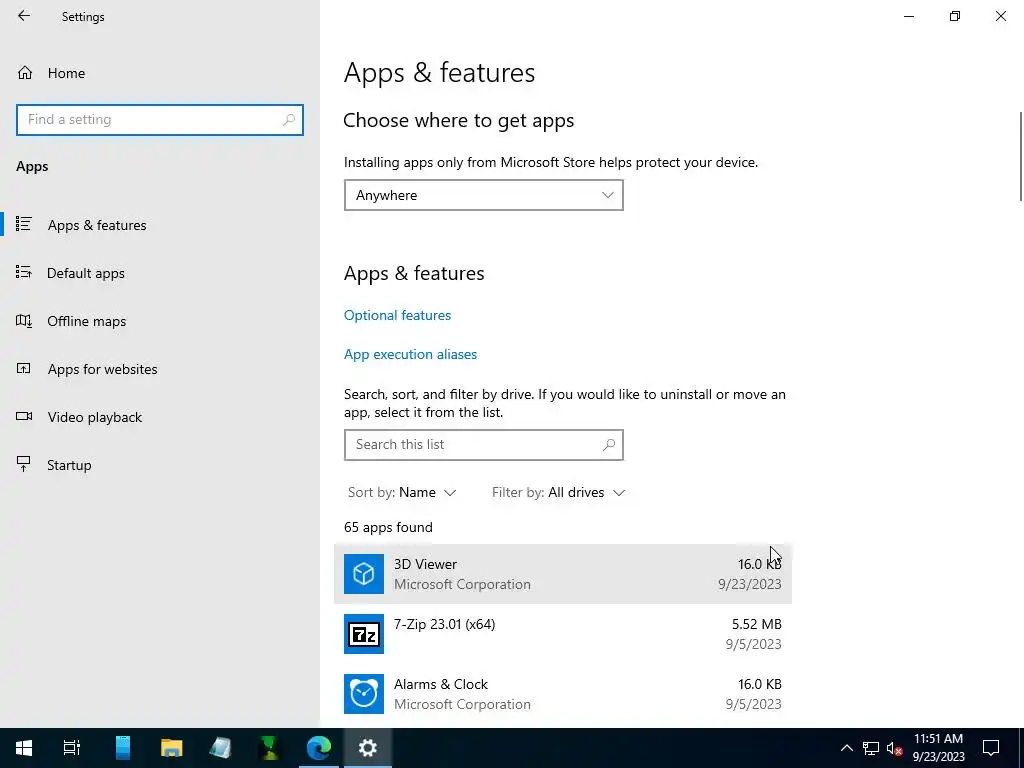The width and height of the screenshot is (1024, 768).
Task: Open Startup apps settings
Action: (x=69, y=465)
